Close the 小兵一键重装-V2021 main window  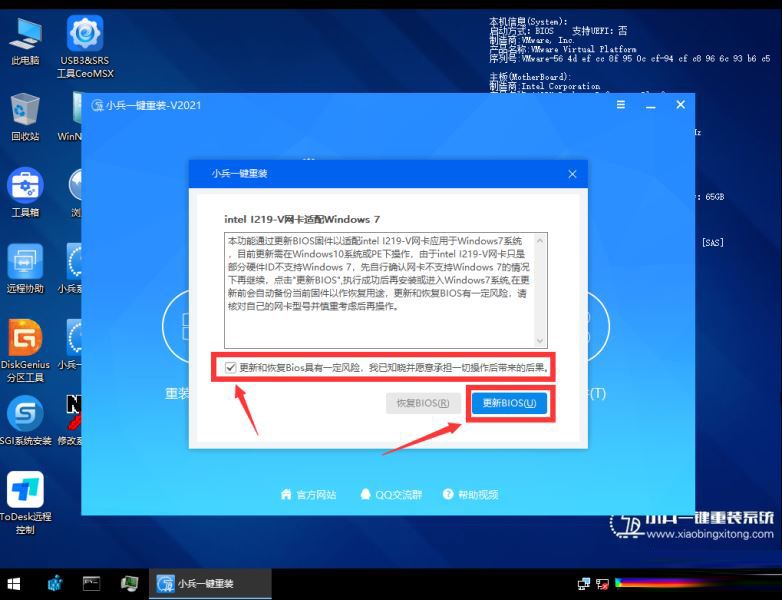[x=680, y=105]
